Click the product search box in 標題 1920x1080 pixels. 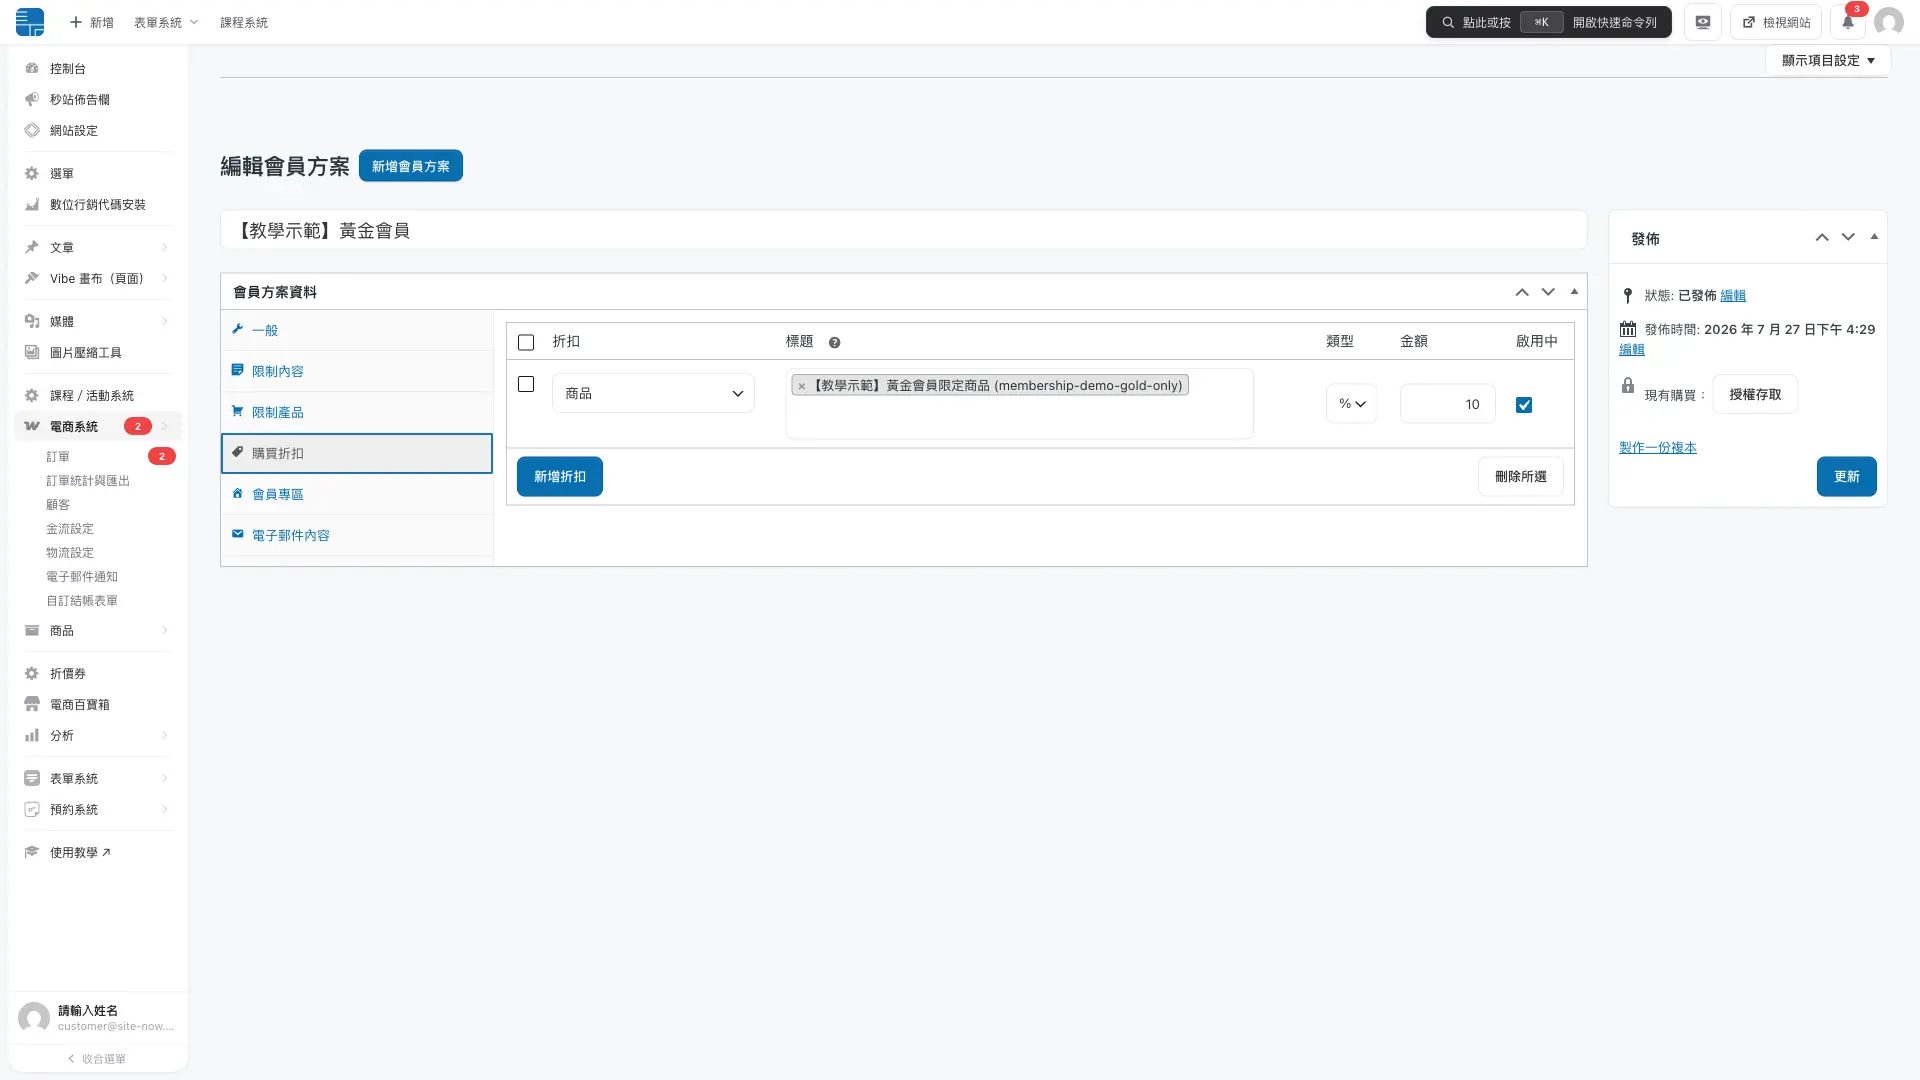[x=1019, y=404]
